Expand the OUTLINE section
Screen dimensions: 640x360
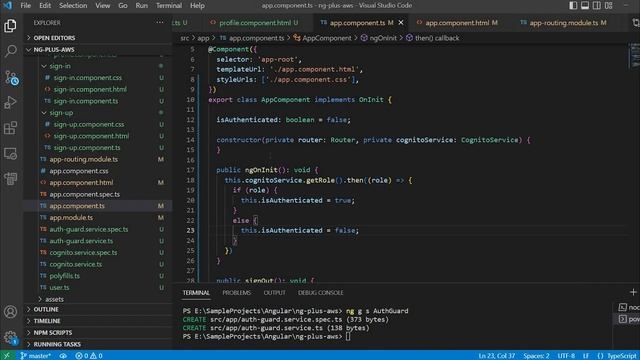point(98,309)
